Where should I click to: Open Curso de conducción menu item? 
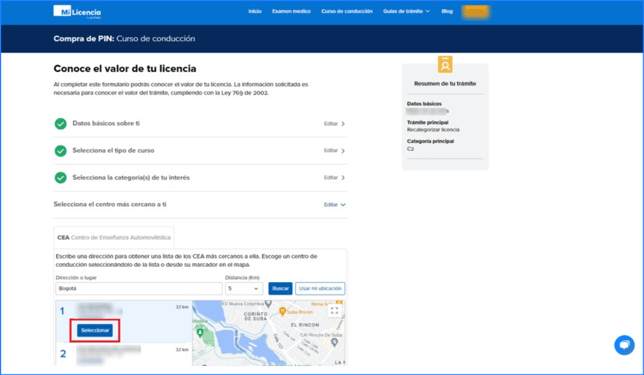[347, 11]
